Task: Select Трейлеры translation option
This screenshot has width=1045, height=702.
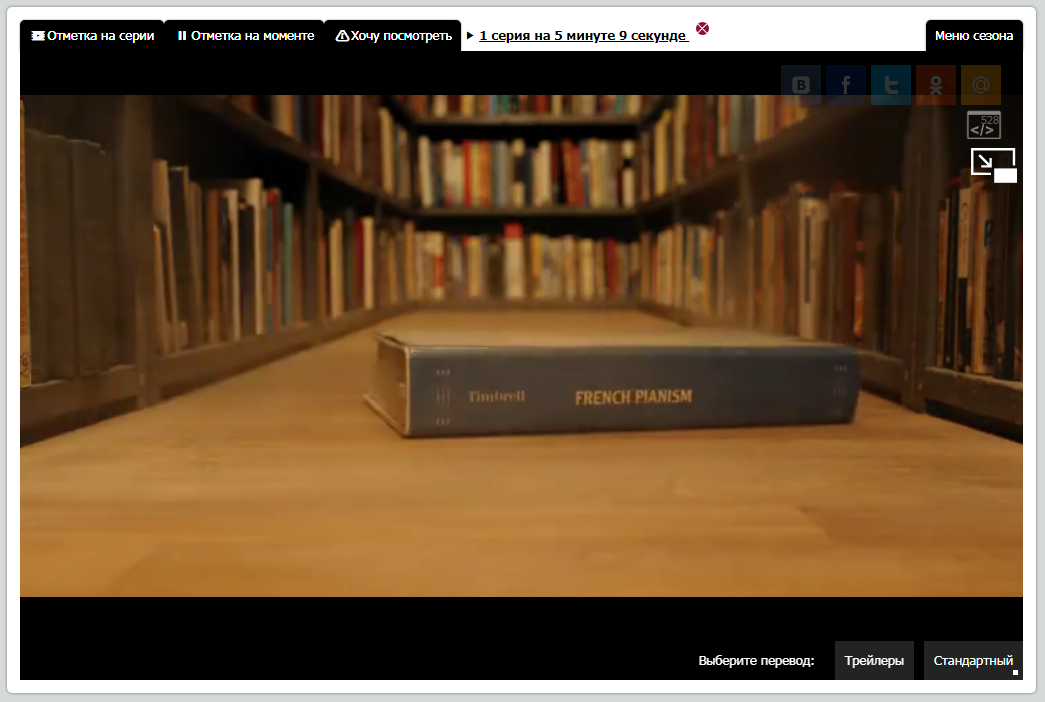Action: point(874,660)
